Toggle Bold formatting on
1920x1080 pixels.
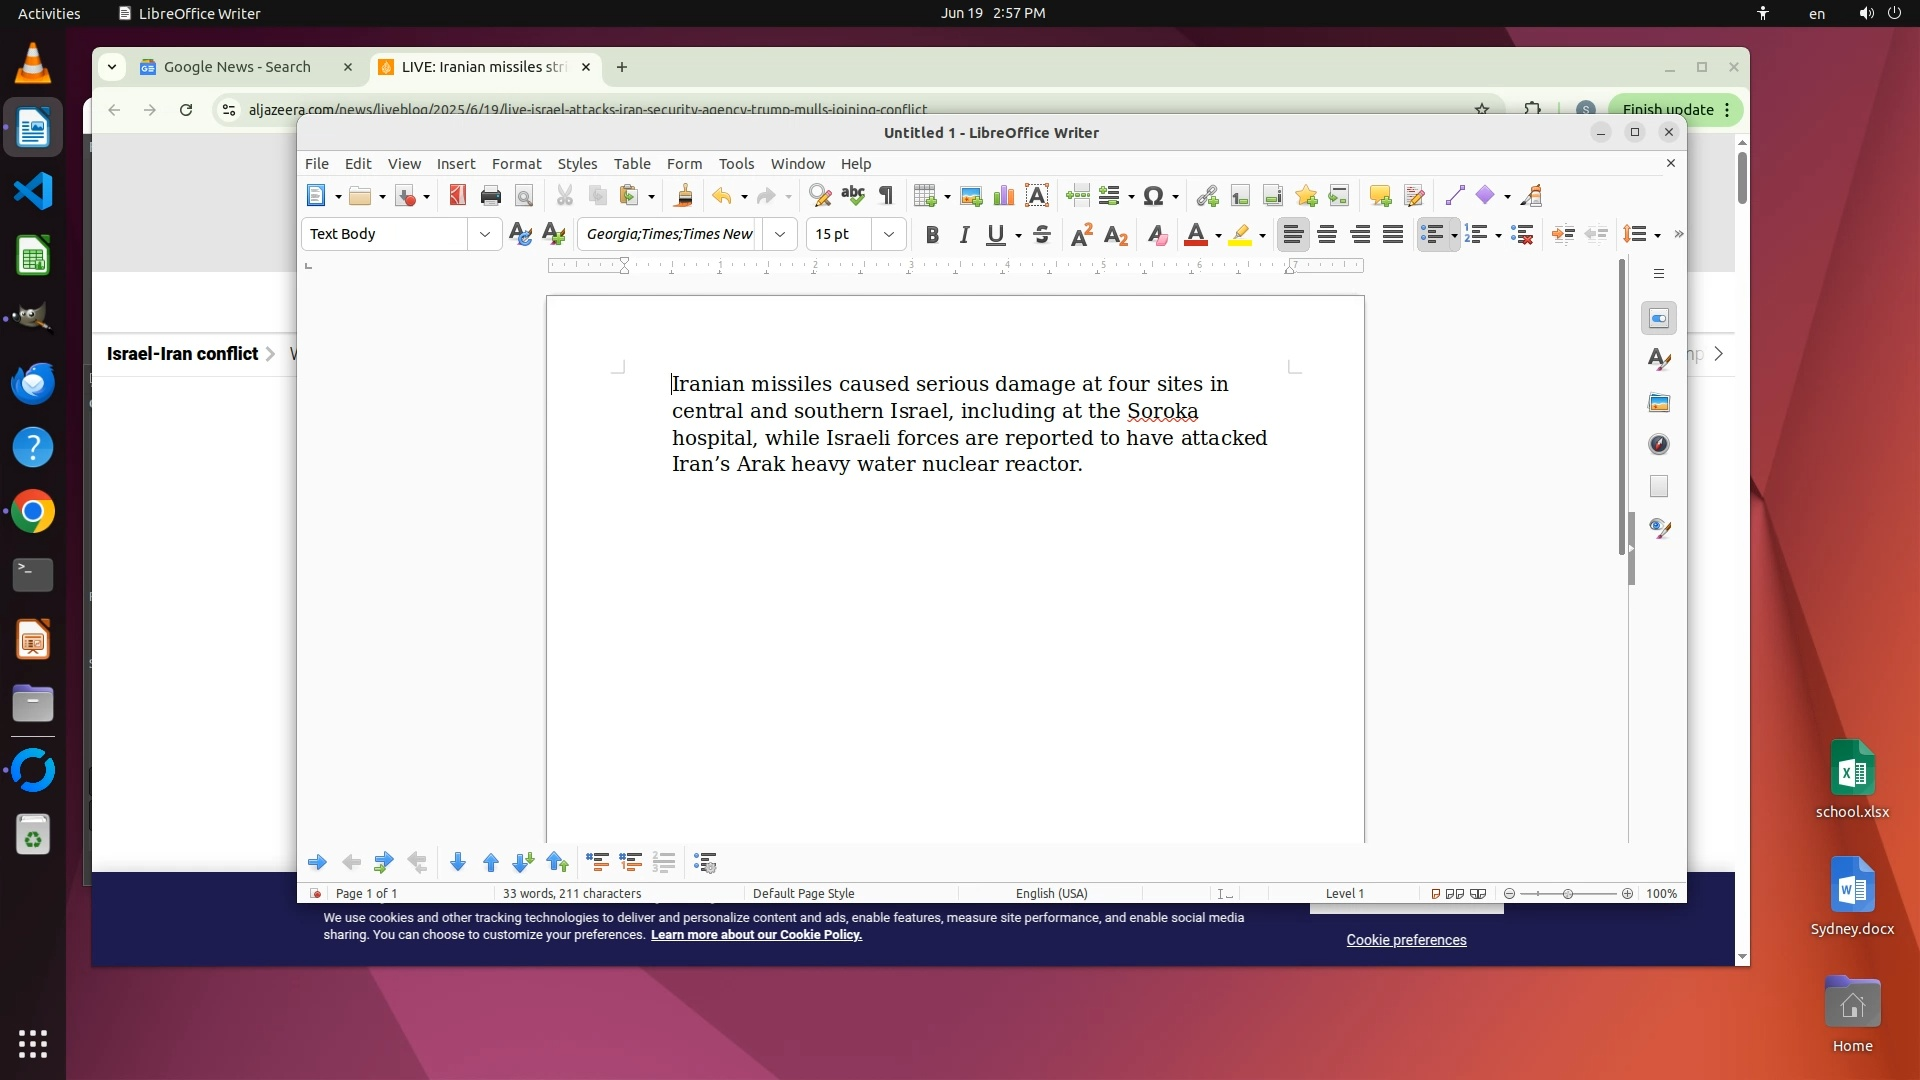point(932,235)
